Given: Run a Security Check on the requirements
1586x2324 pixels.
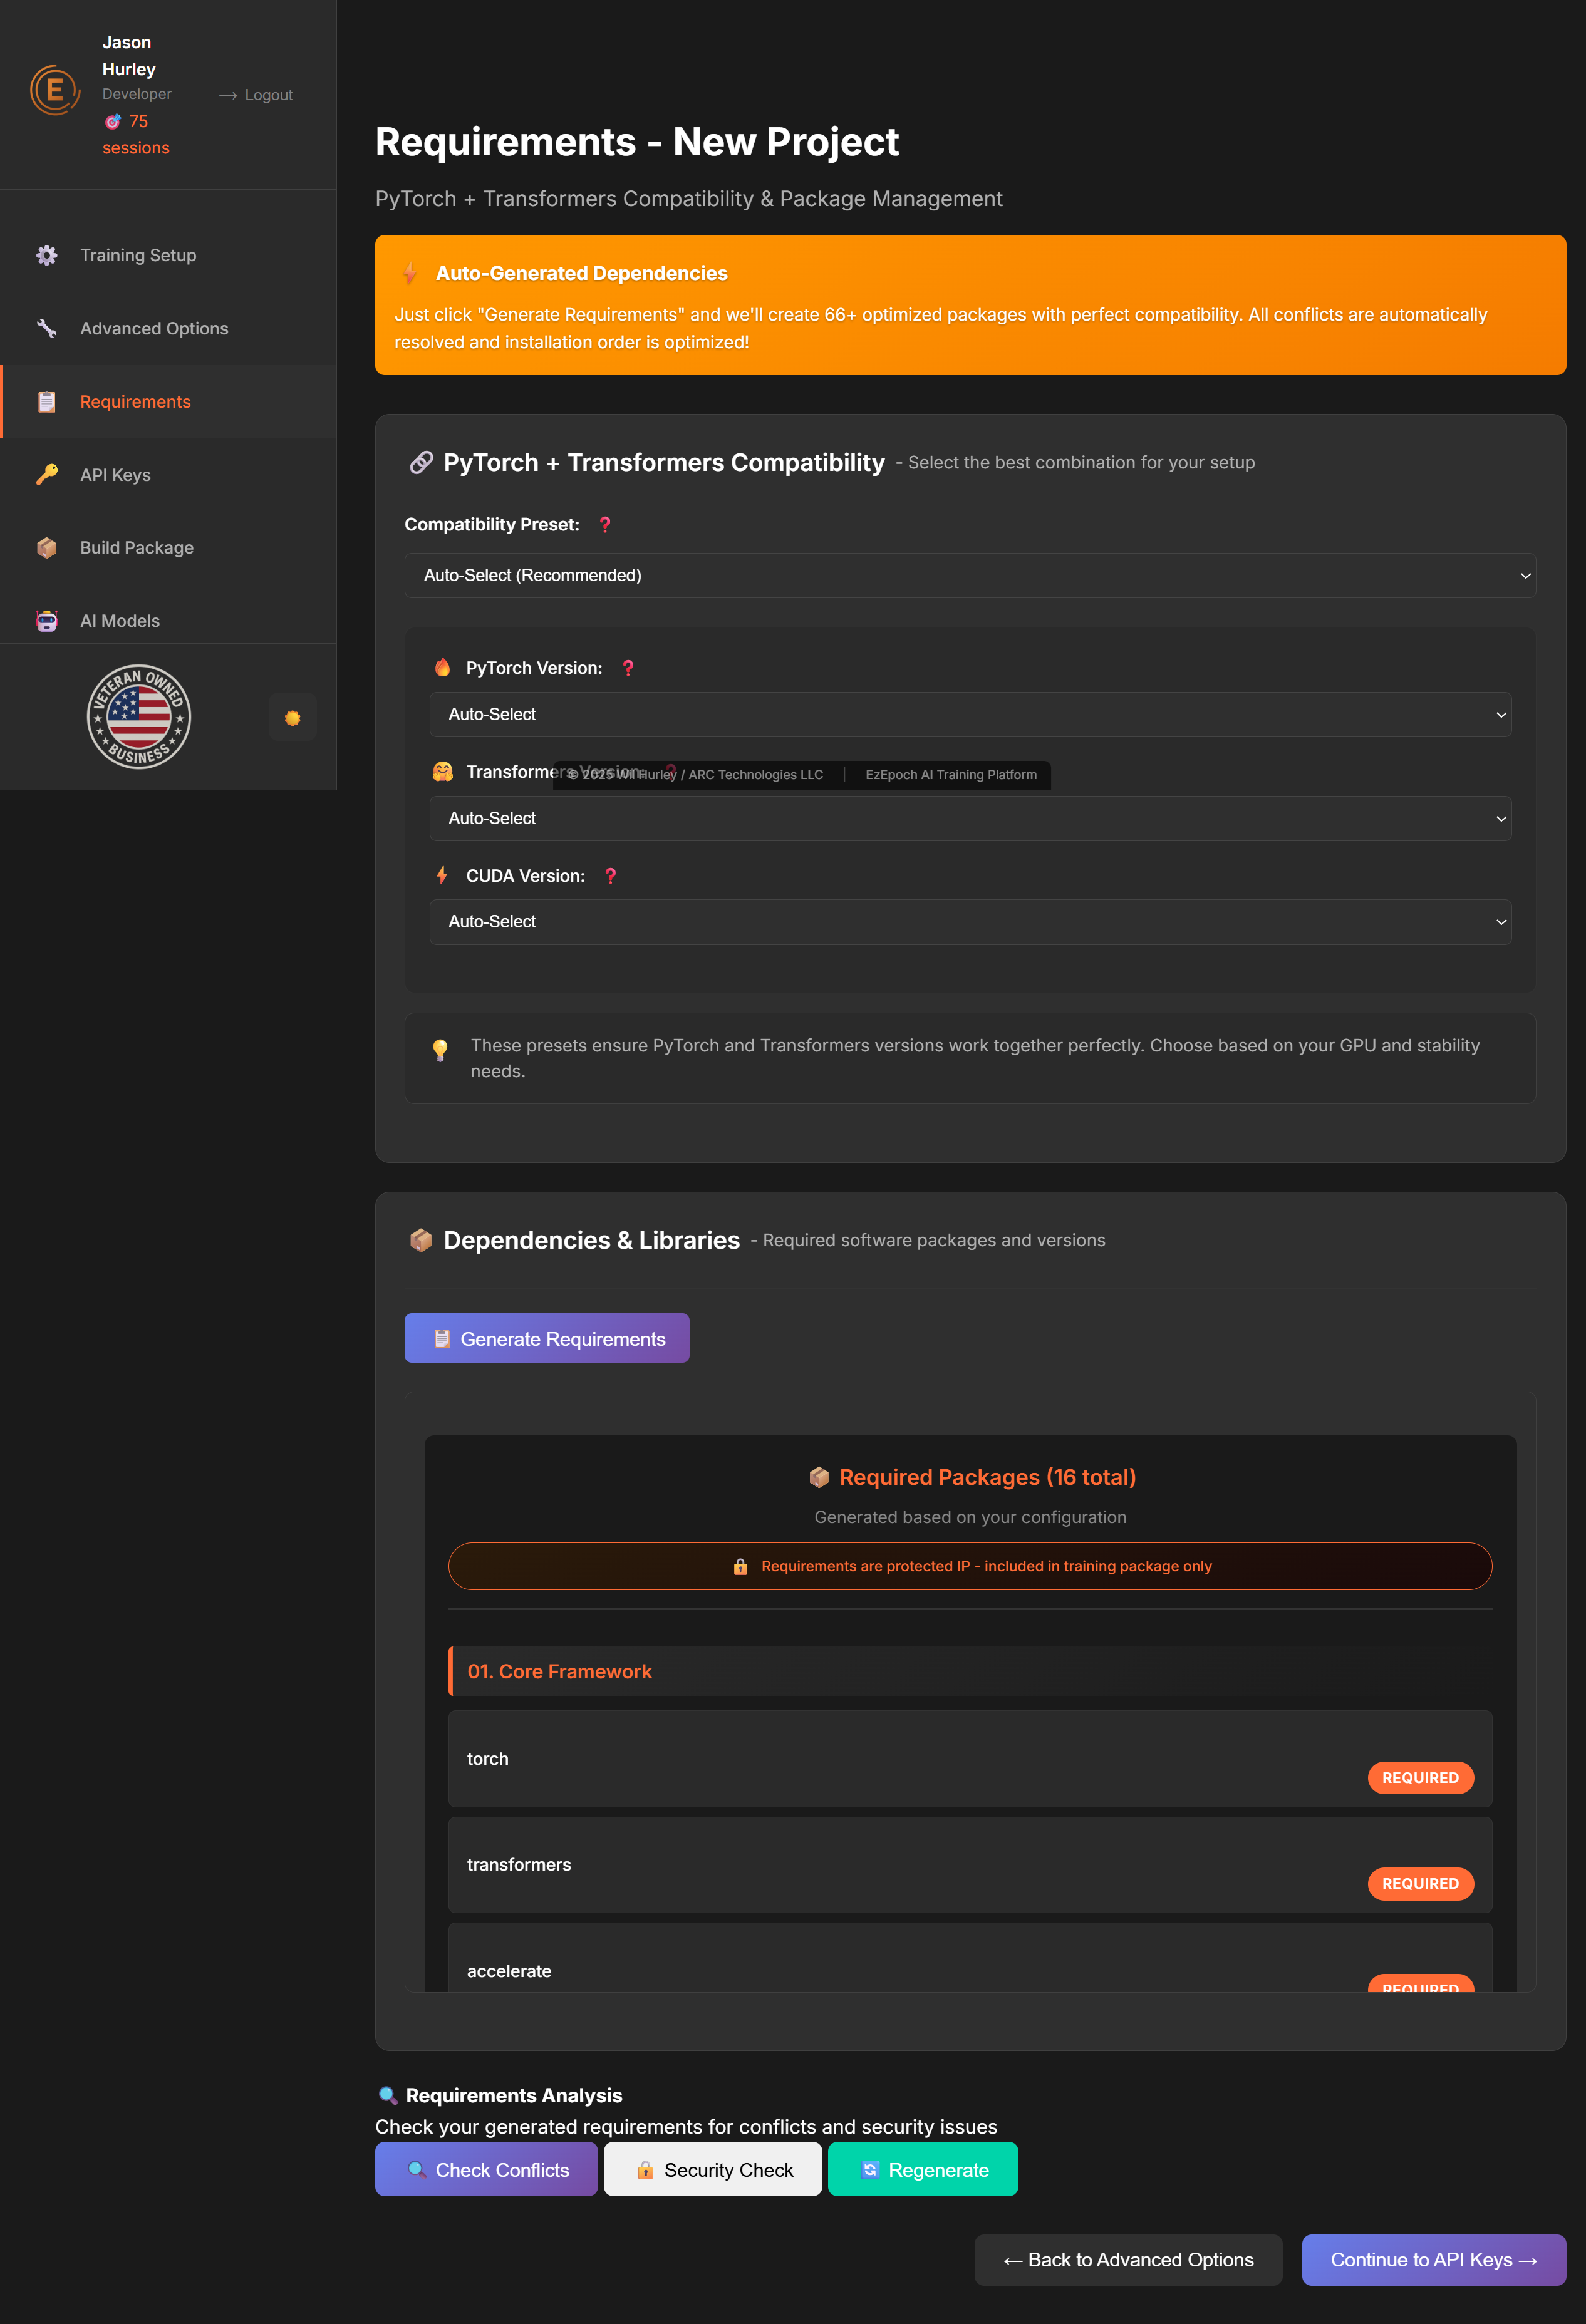Looking at the screenshot, I should pyautogui.click(x=712, y=2169).
